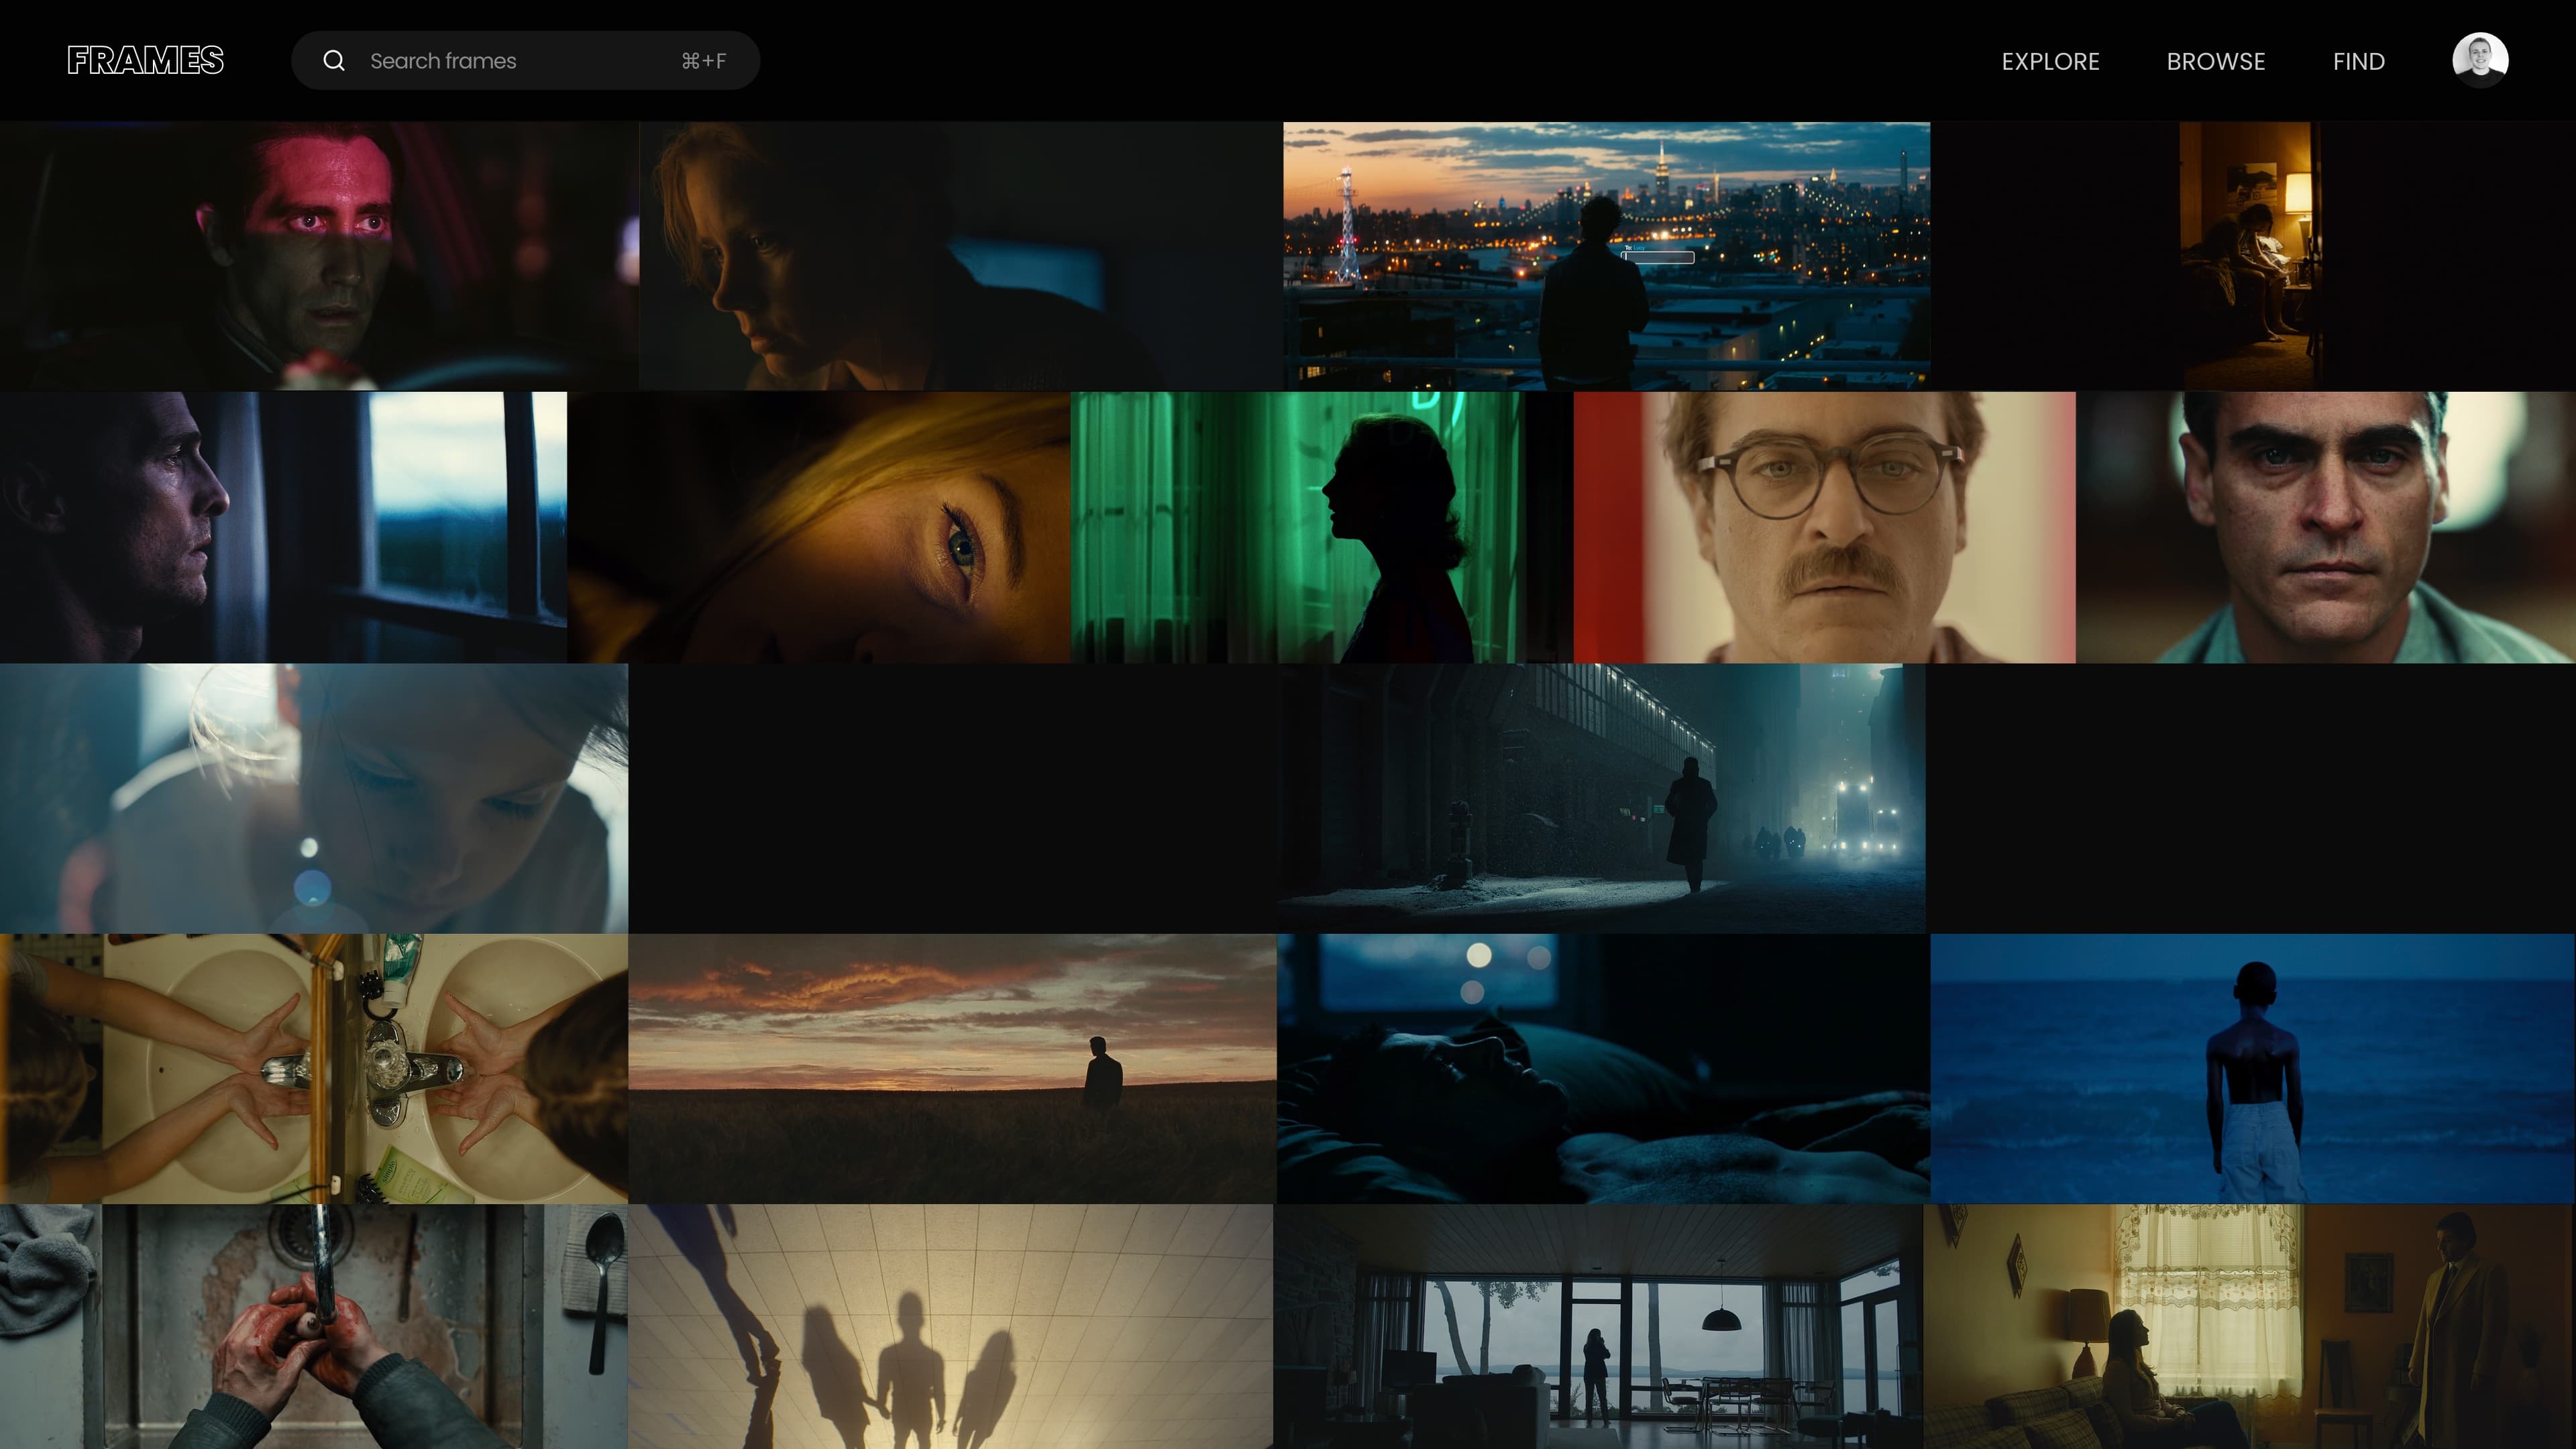
Task: Open frame of three shadows on tiled floor
Action: pos(951,1327)
